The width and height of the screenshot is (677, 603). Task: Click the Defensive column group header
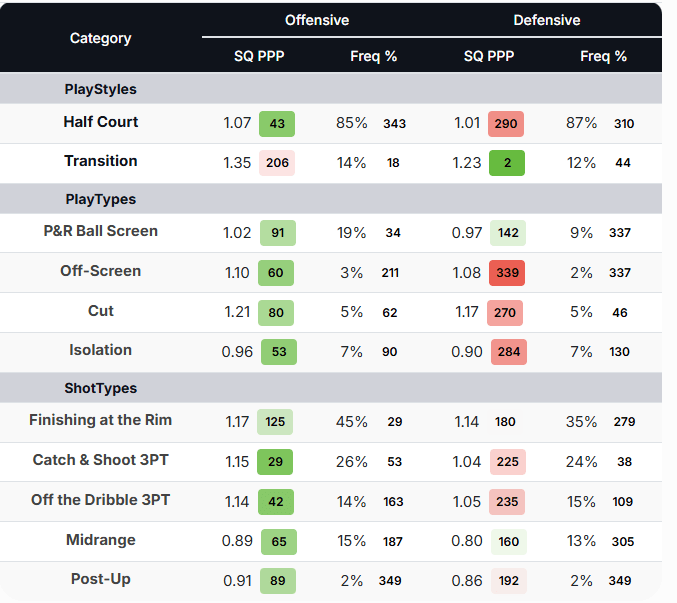pos(546,20)
